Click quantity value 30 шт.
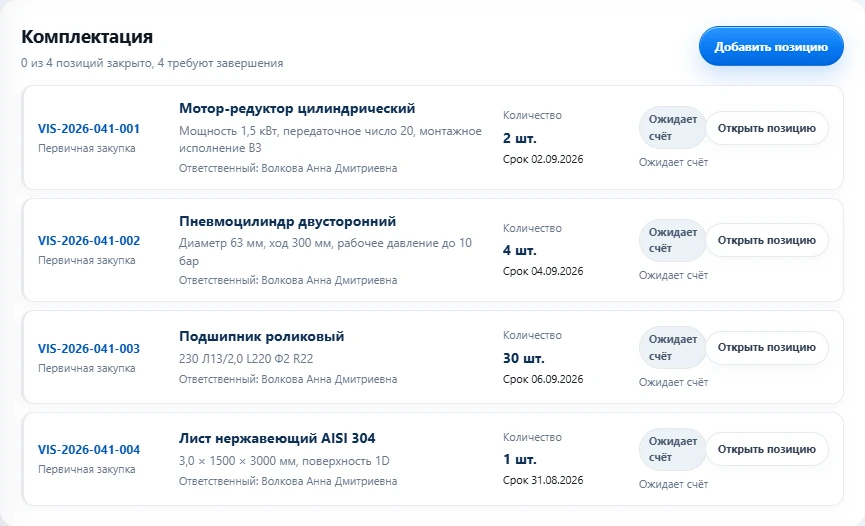865x526 pixels. [x=524, y=358]
